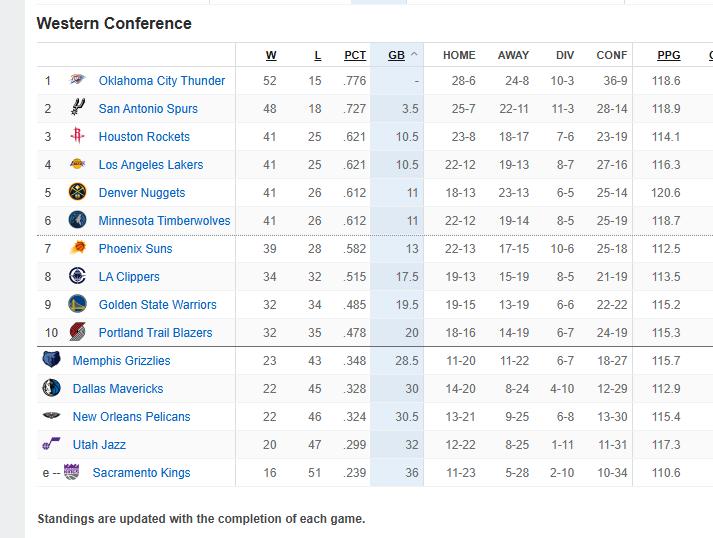Open the LA Clippers team link
This screenshot has width=713, height=538.
tap(129, 277)
